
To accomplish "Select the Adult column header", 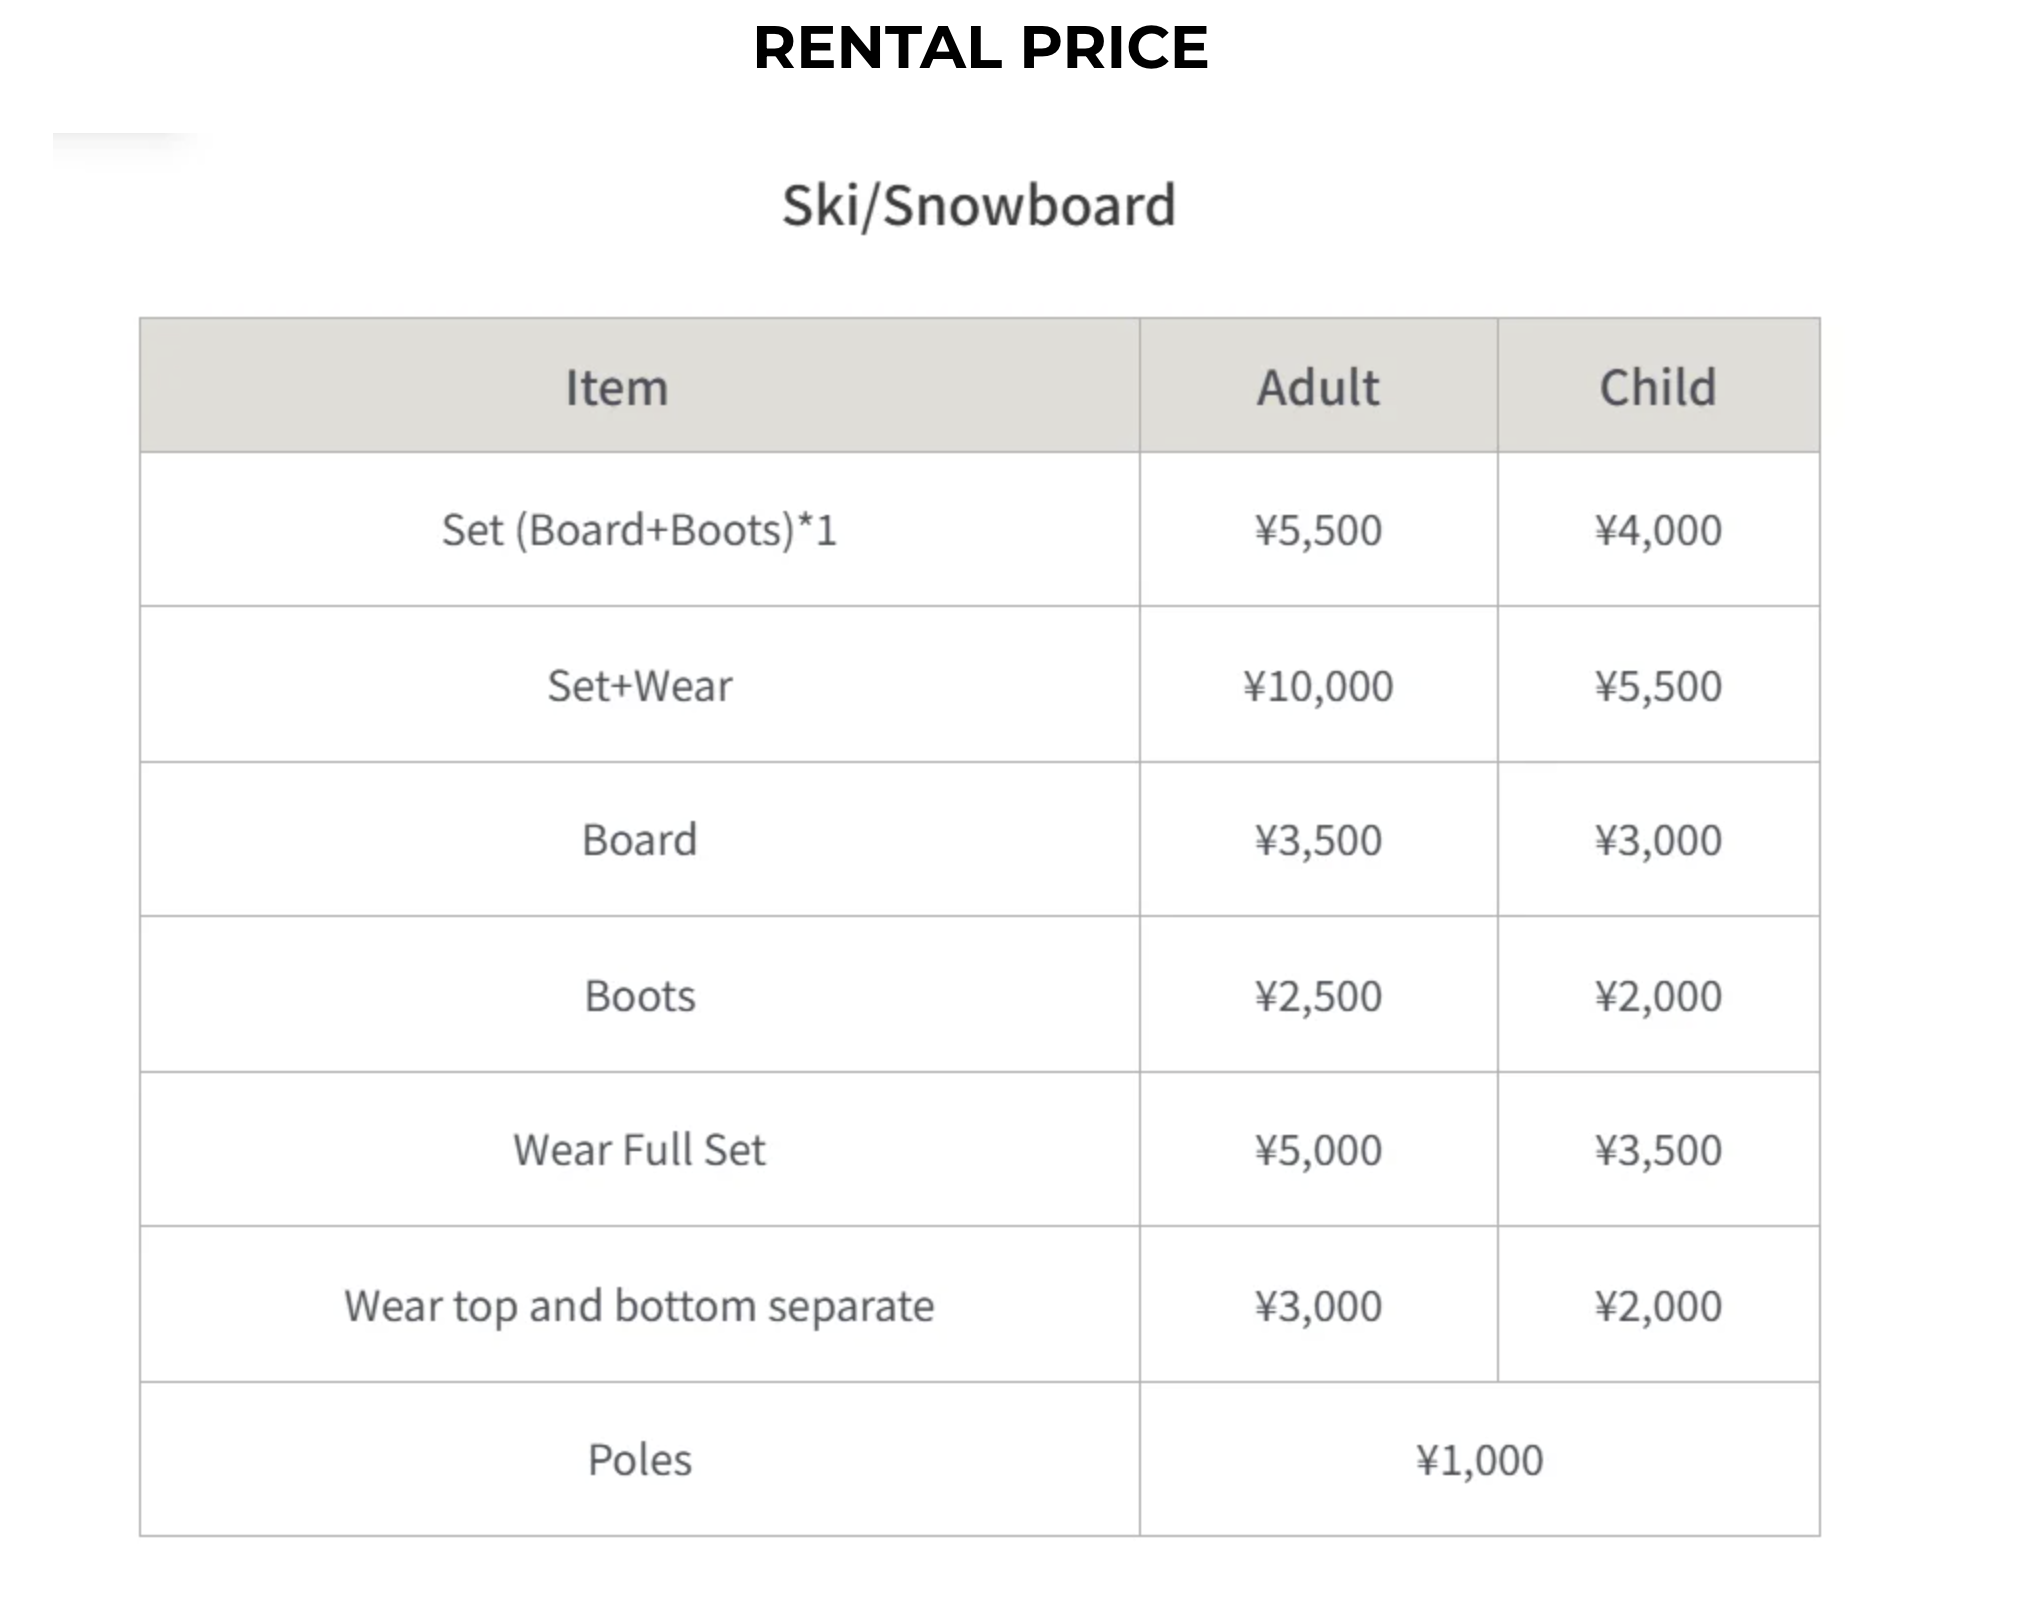I will click(1318, 388).
